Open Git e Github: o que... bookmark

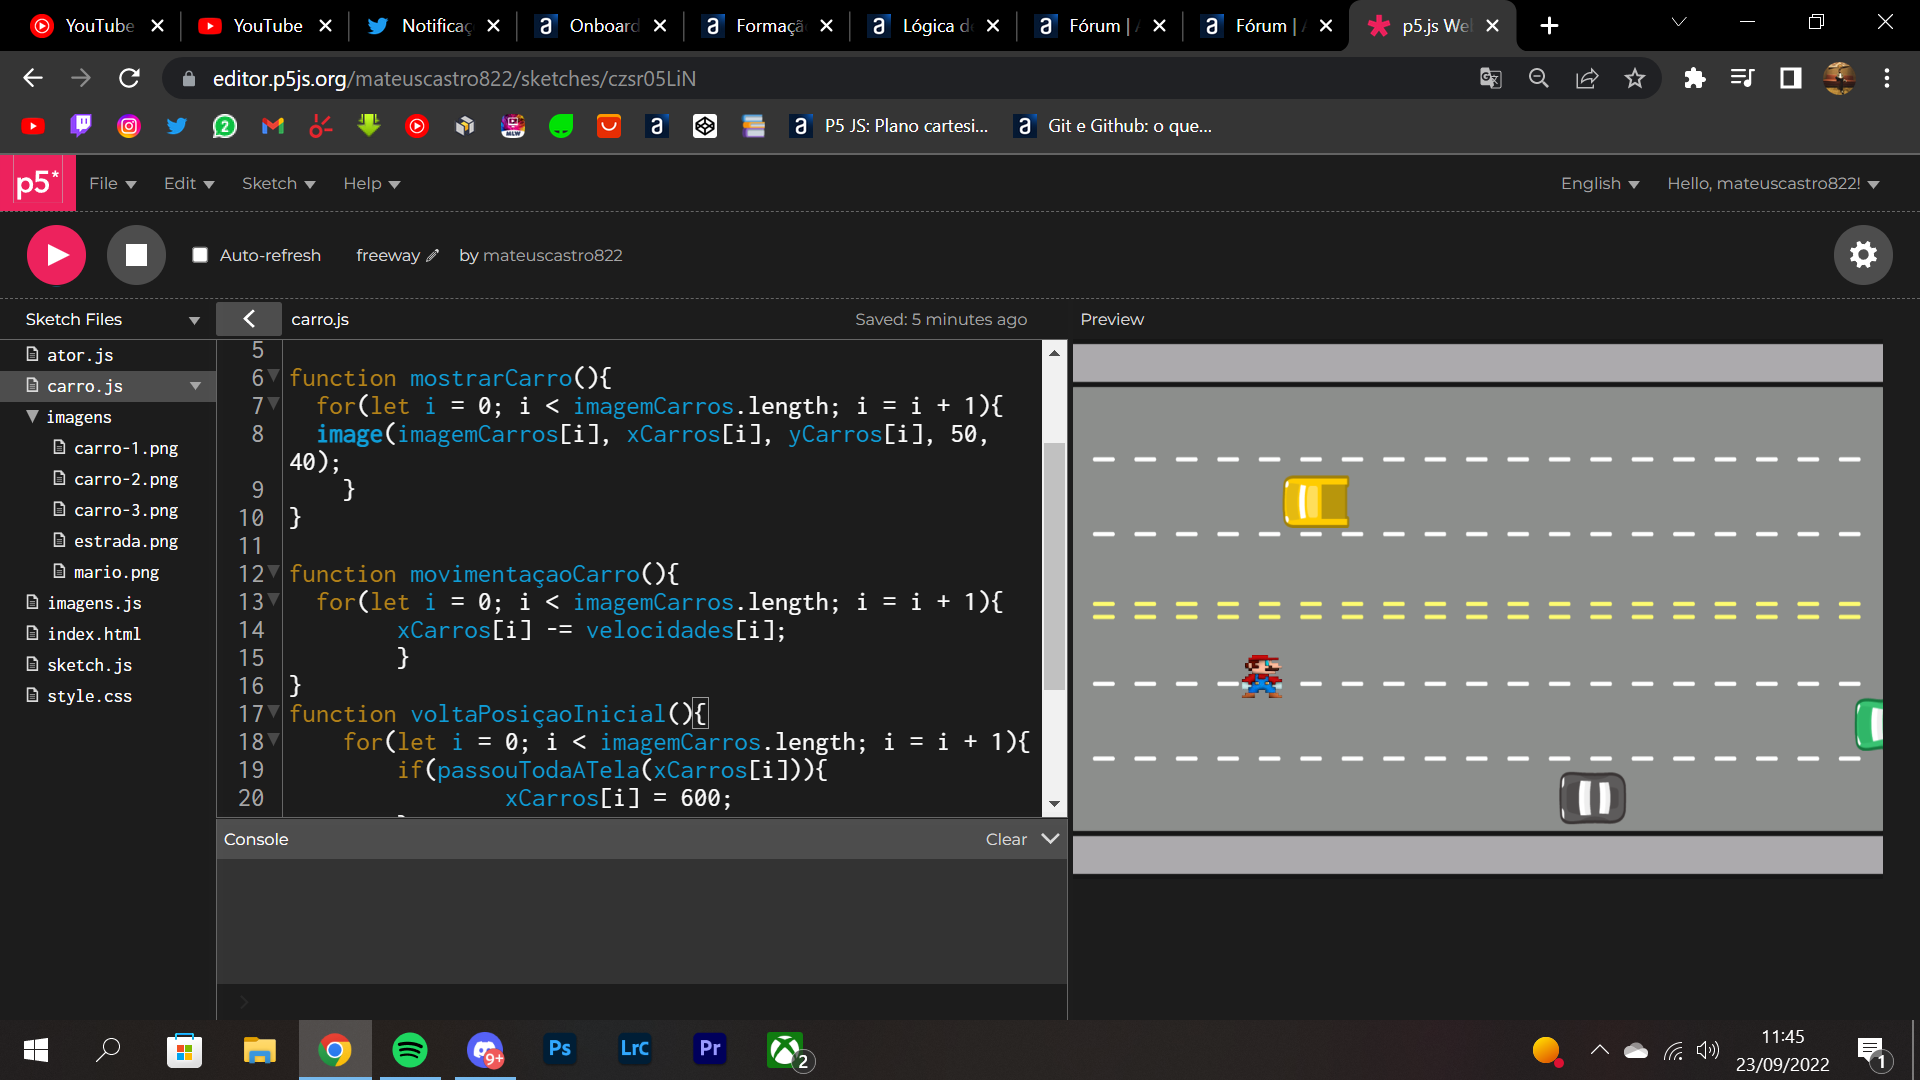point(1112,126)
